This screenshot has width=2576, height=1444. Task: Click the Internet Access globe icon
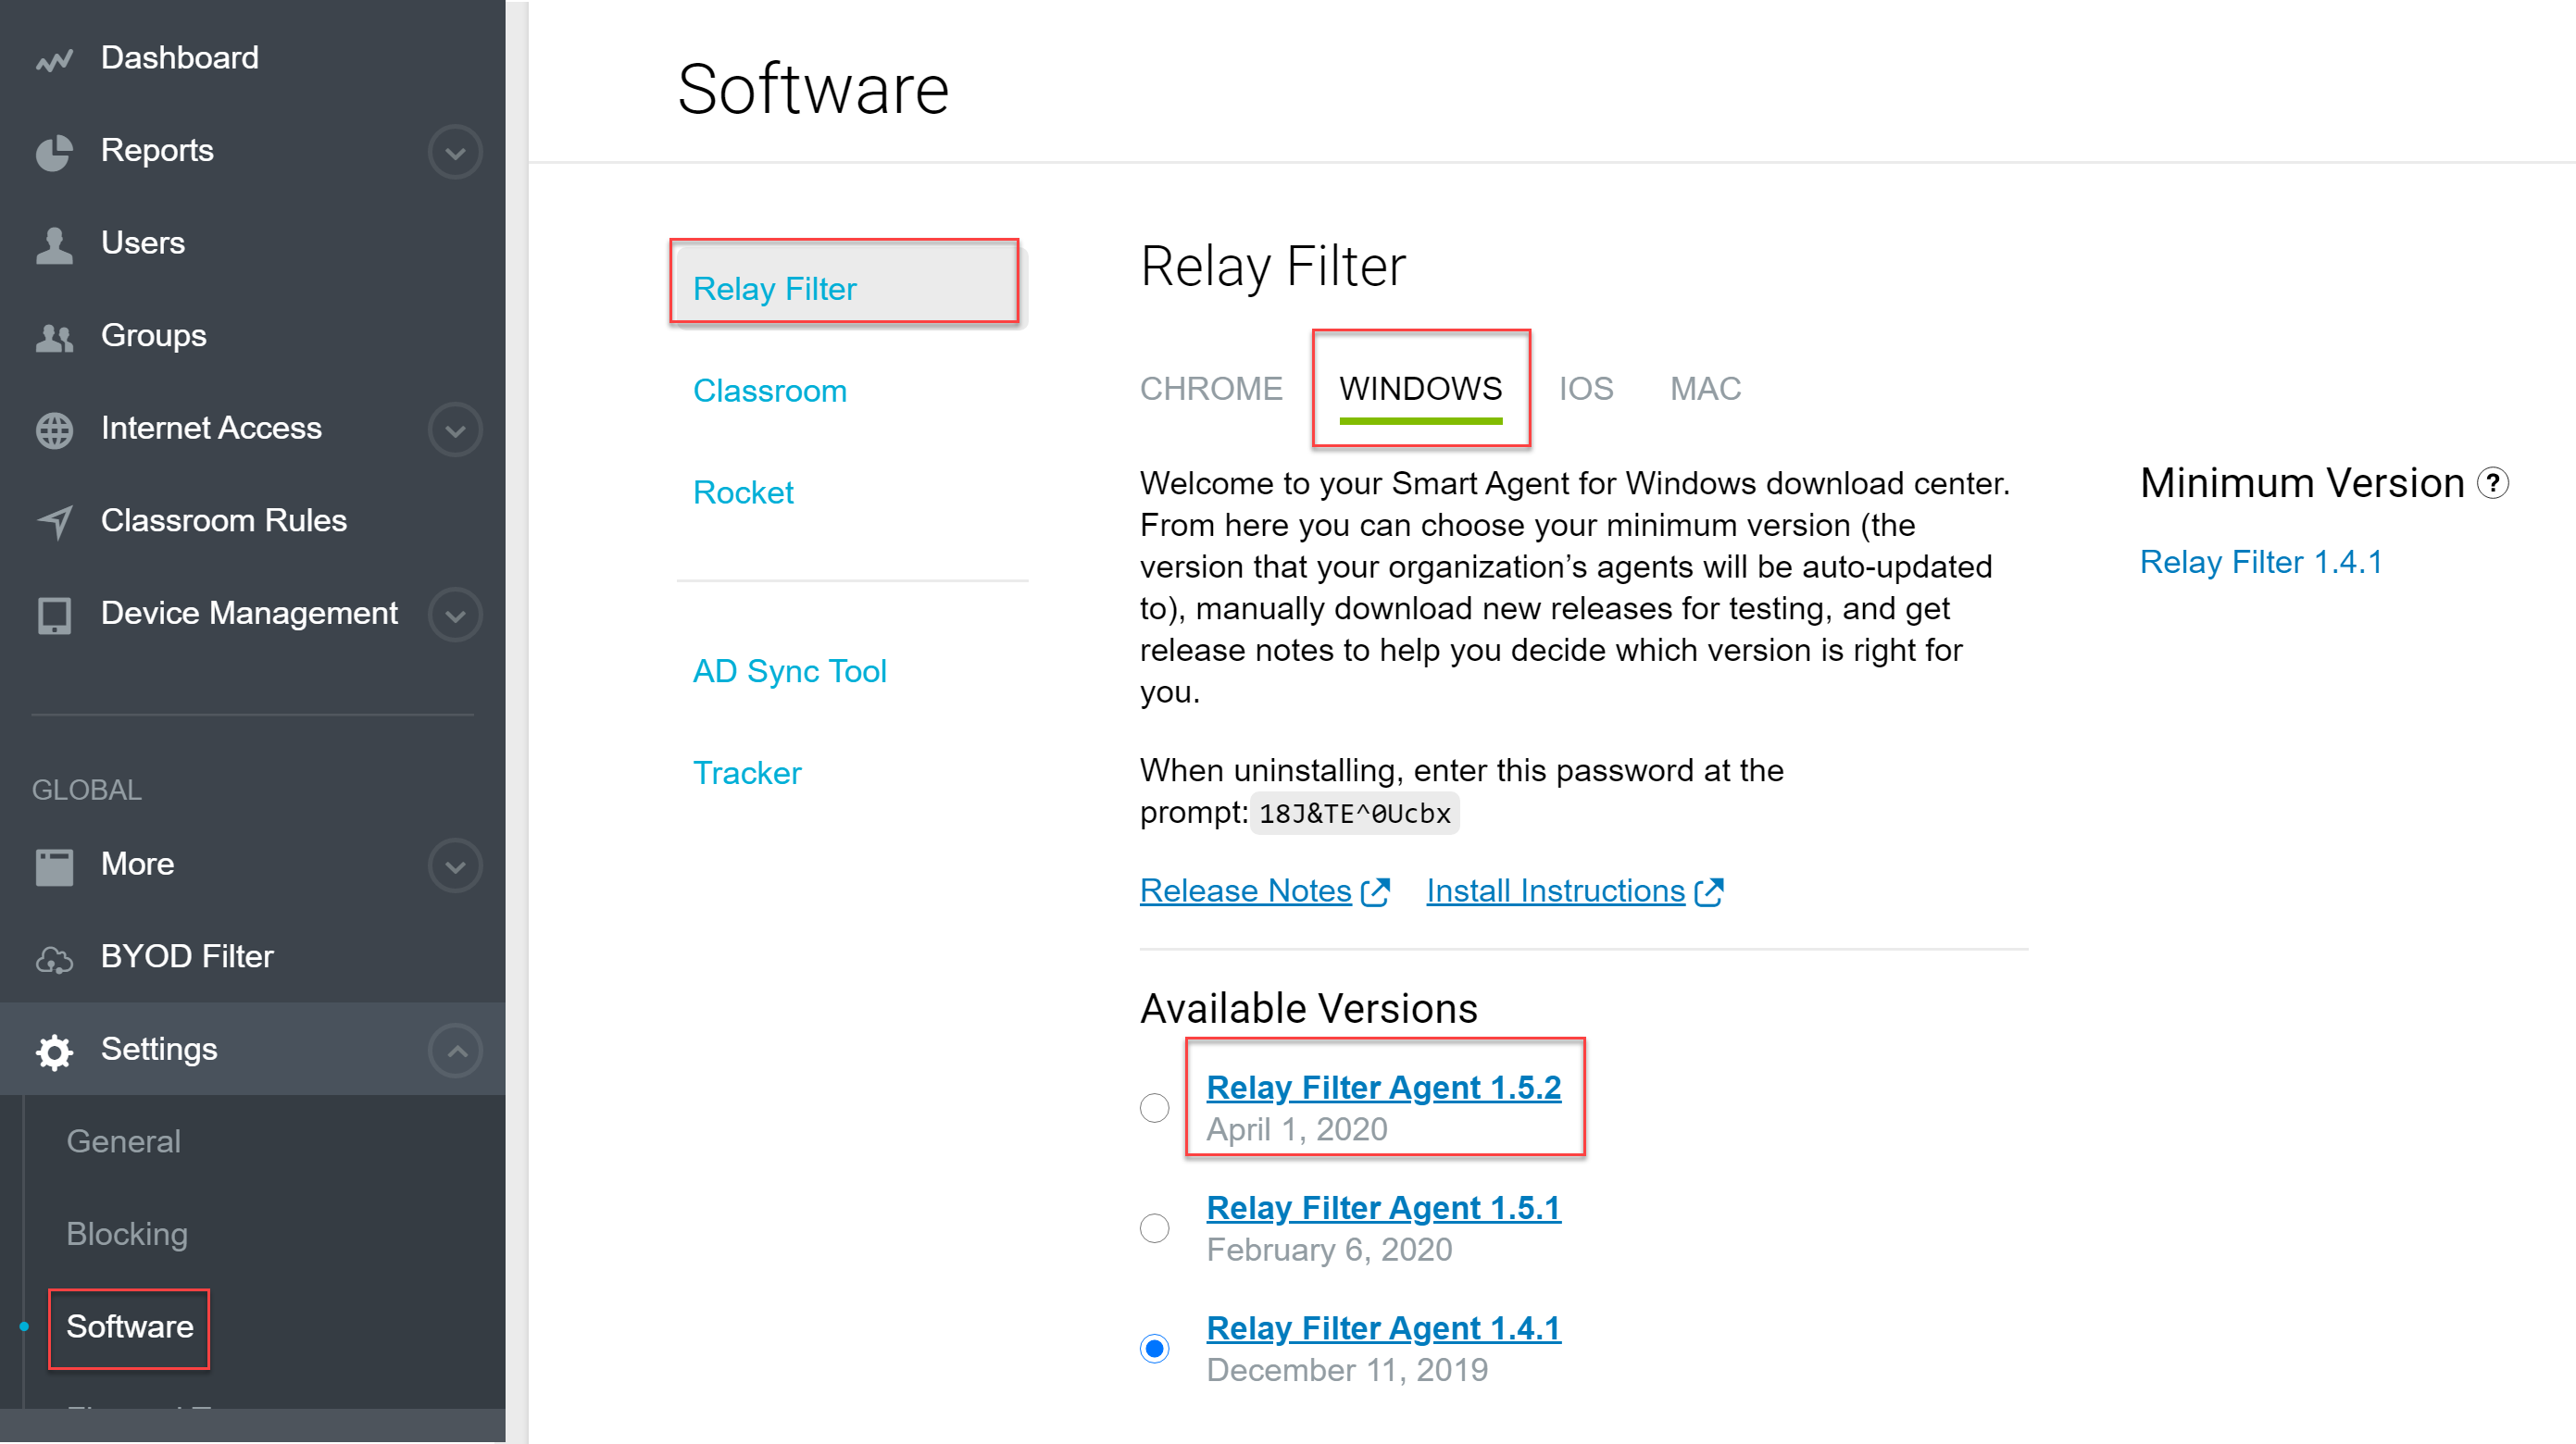[x=54, y=430]
